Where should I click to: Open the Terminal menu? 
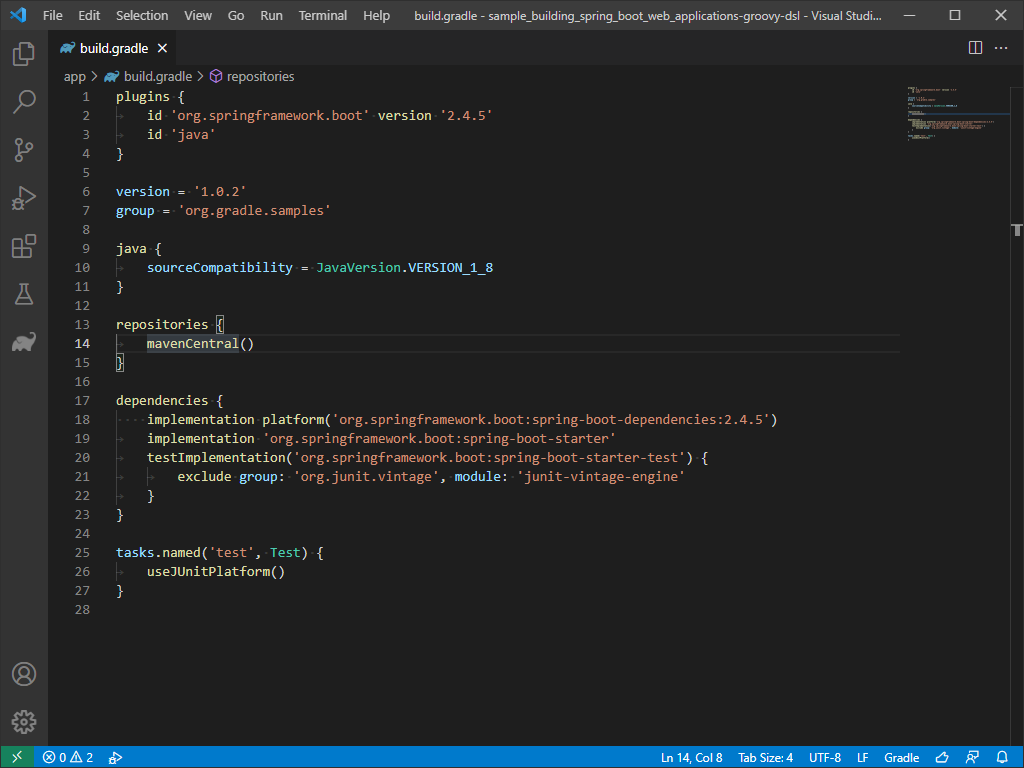[322, 15]
